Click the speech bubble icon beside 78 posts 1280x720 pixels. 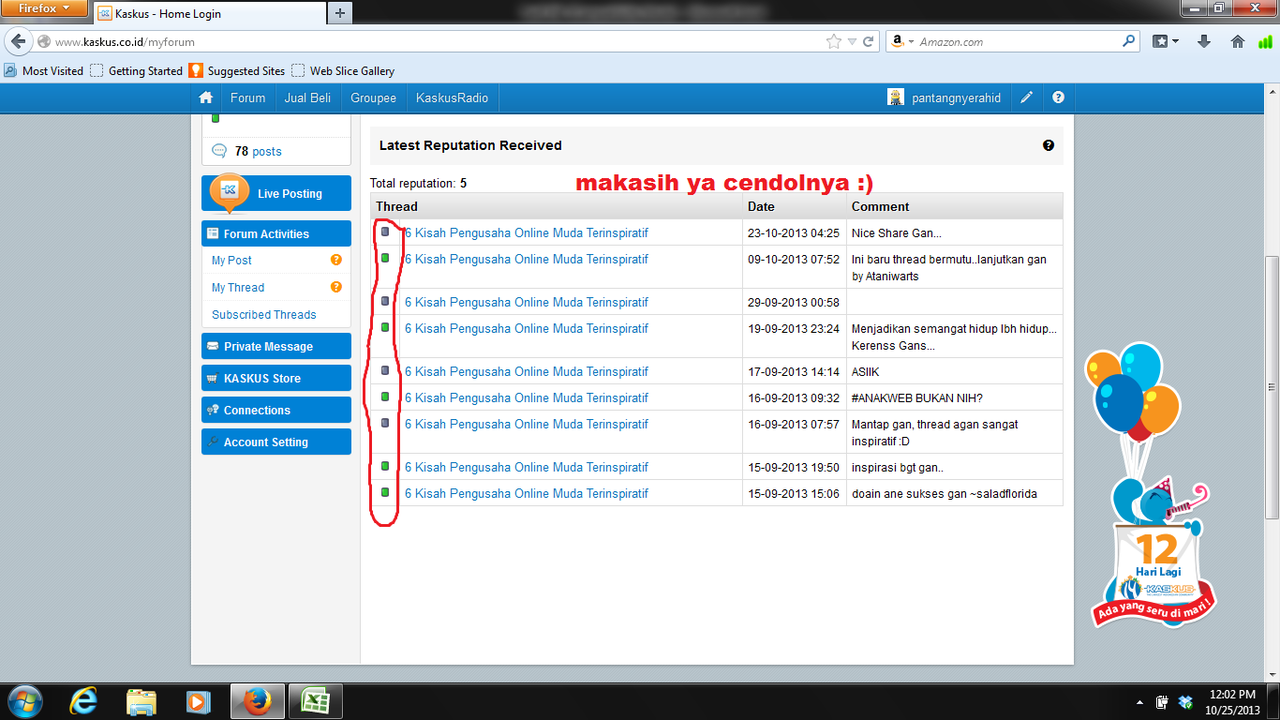(220, 151)
